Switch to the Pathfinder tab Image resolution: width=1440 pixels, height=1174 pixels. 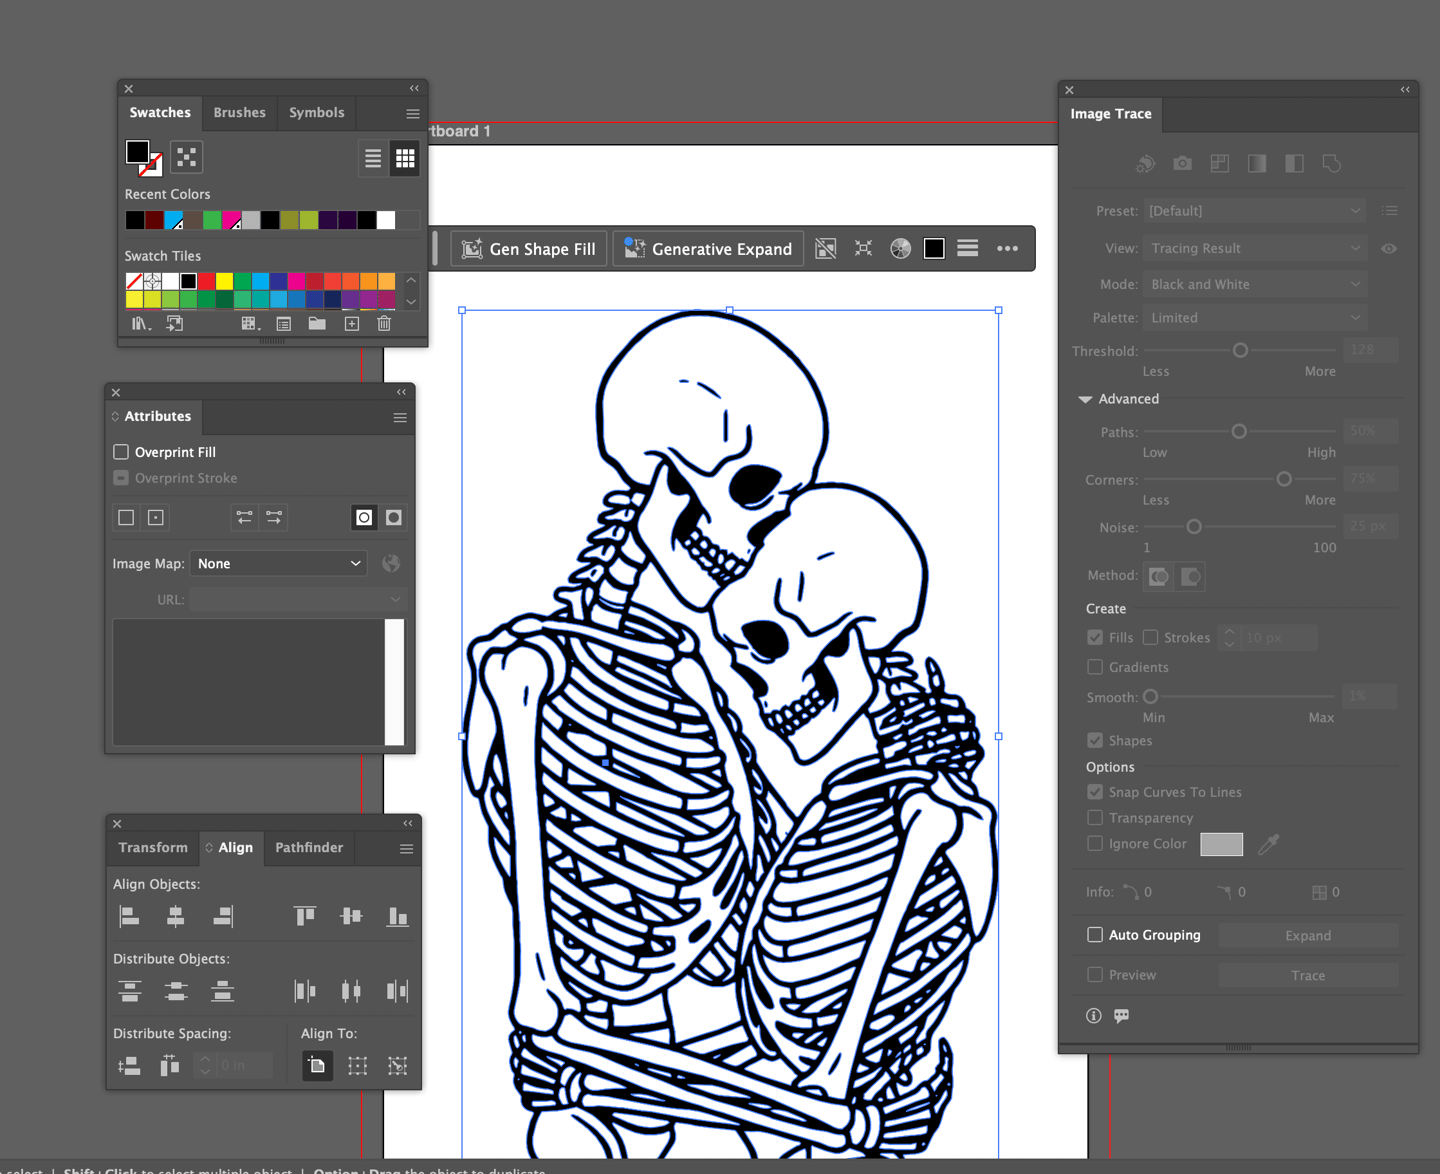309,848
